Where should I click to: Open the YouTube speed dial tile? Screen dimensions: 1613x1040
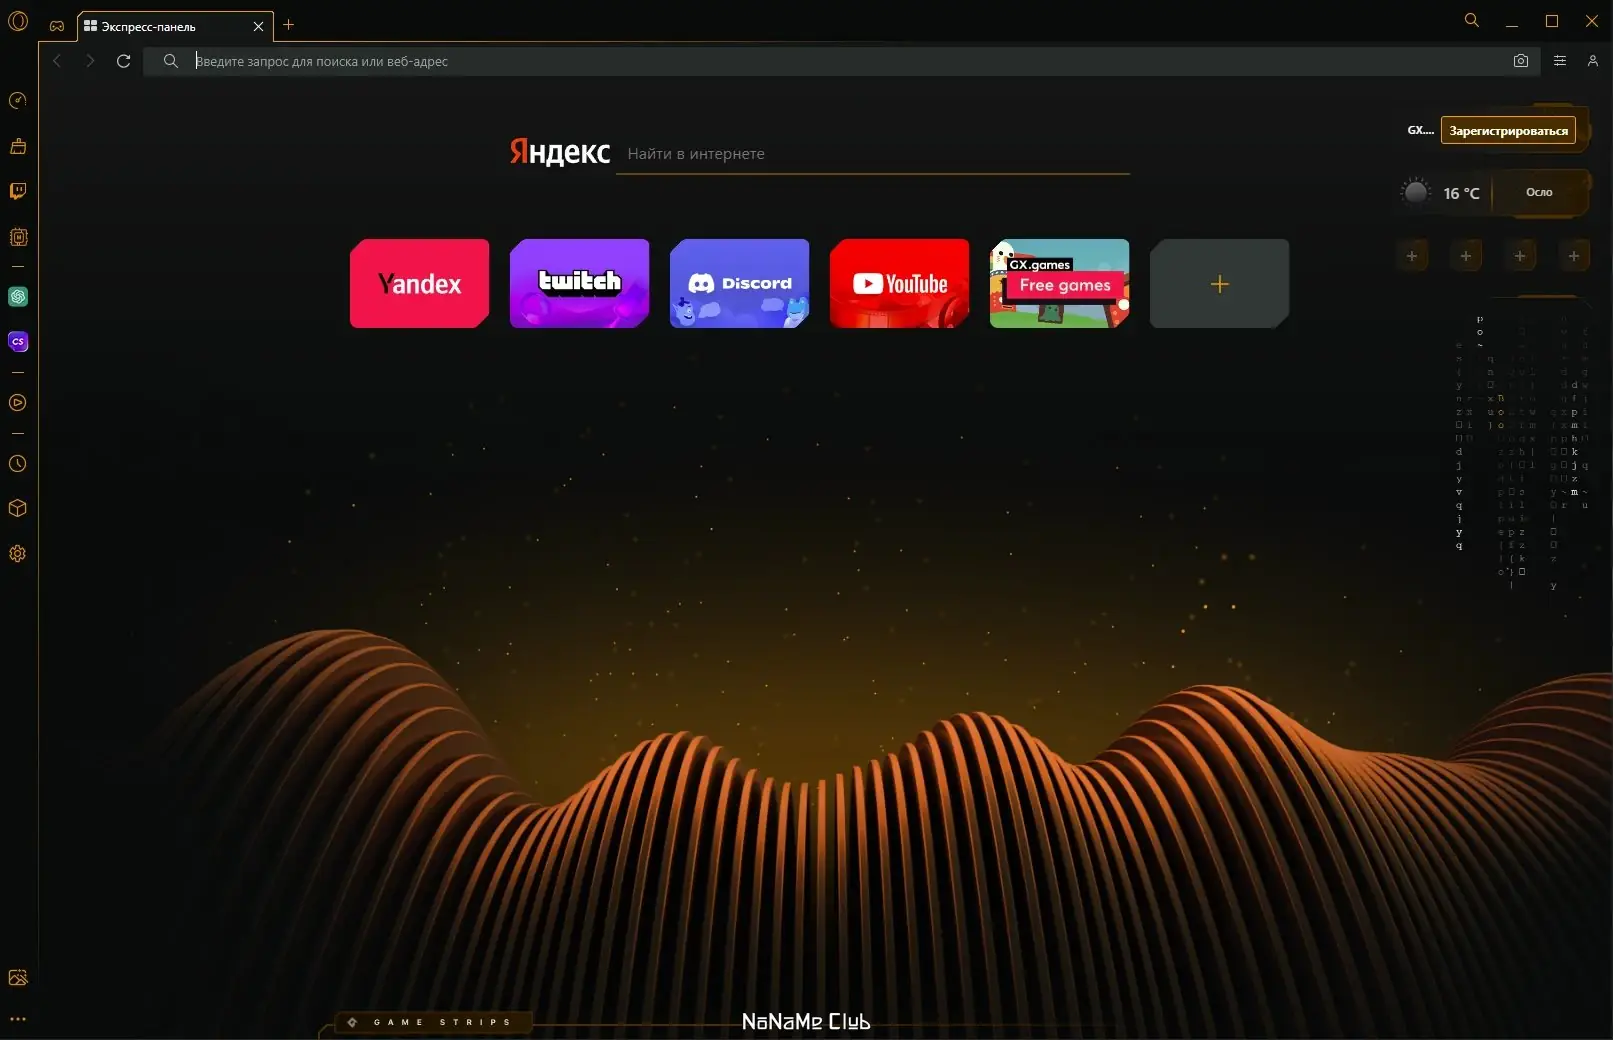tap(900, 284)
